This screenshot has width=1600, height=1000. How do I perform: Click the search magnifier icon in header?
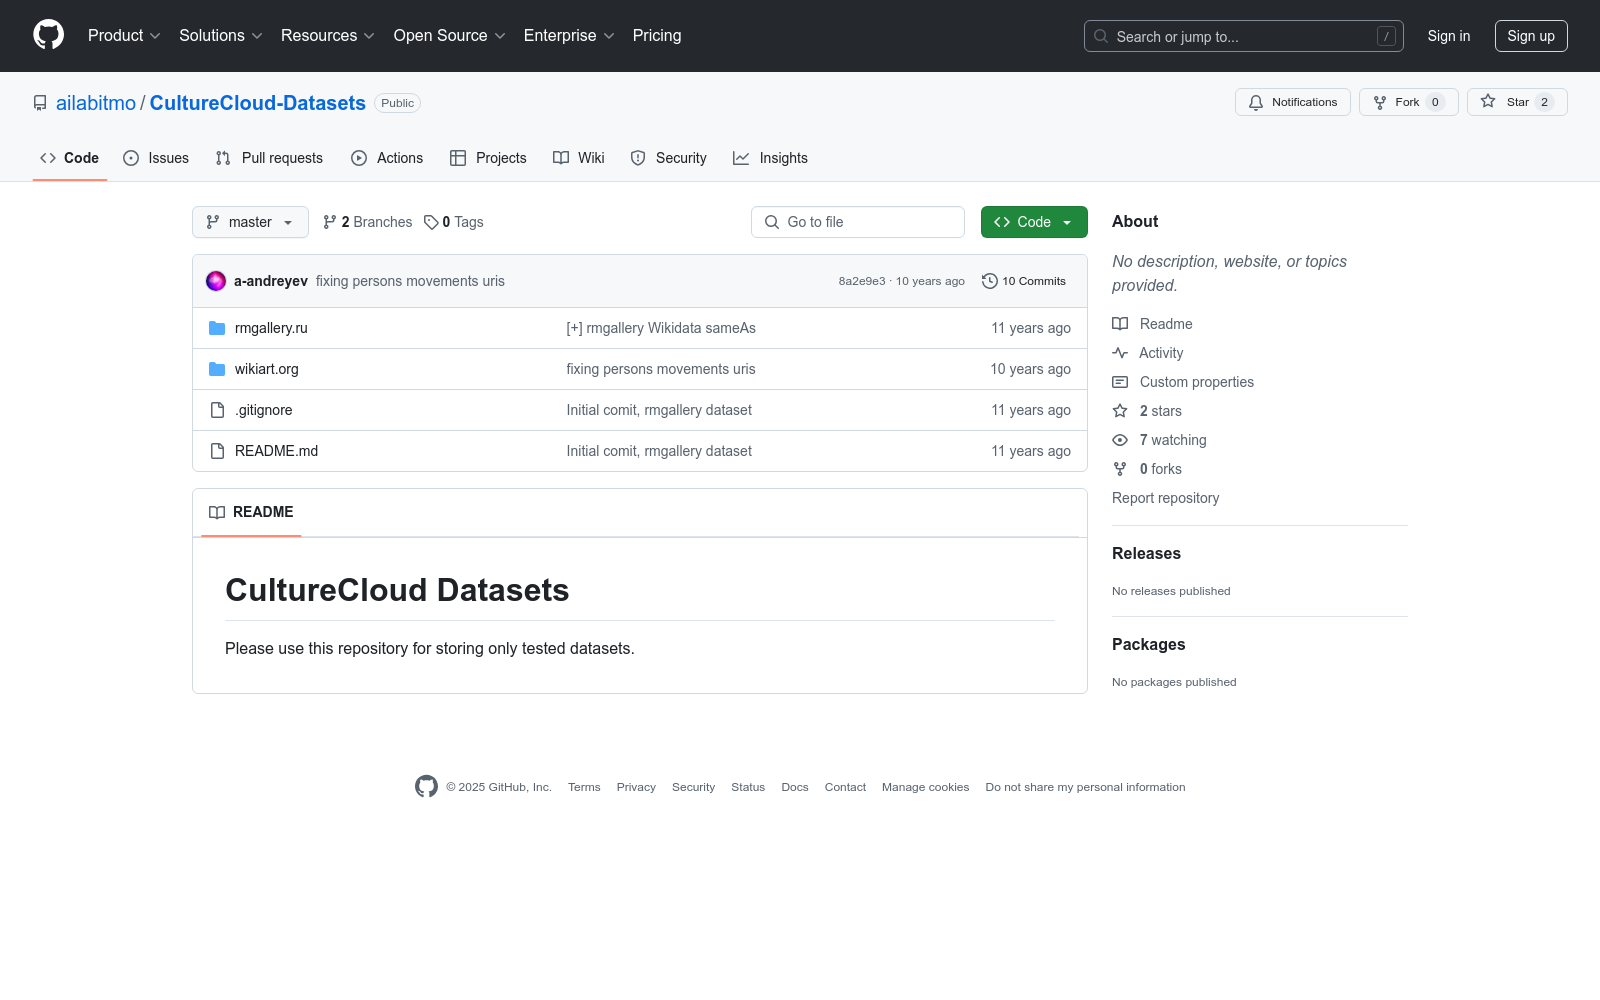coord(1101,36)
